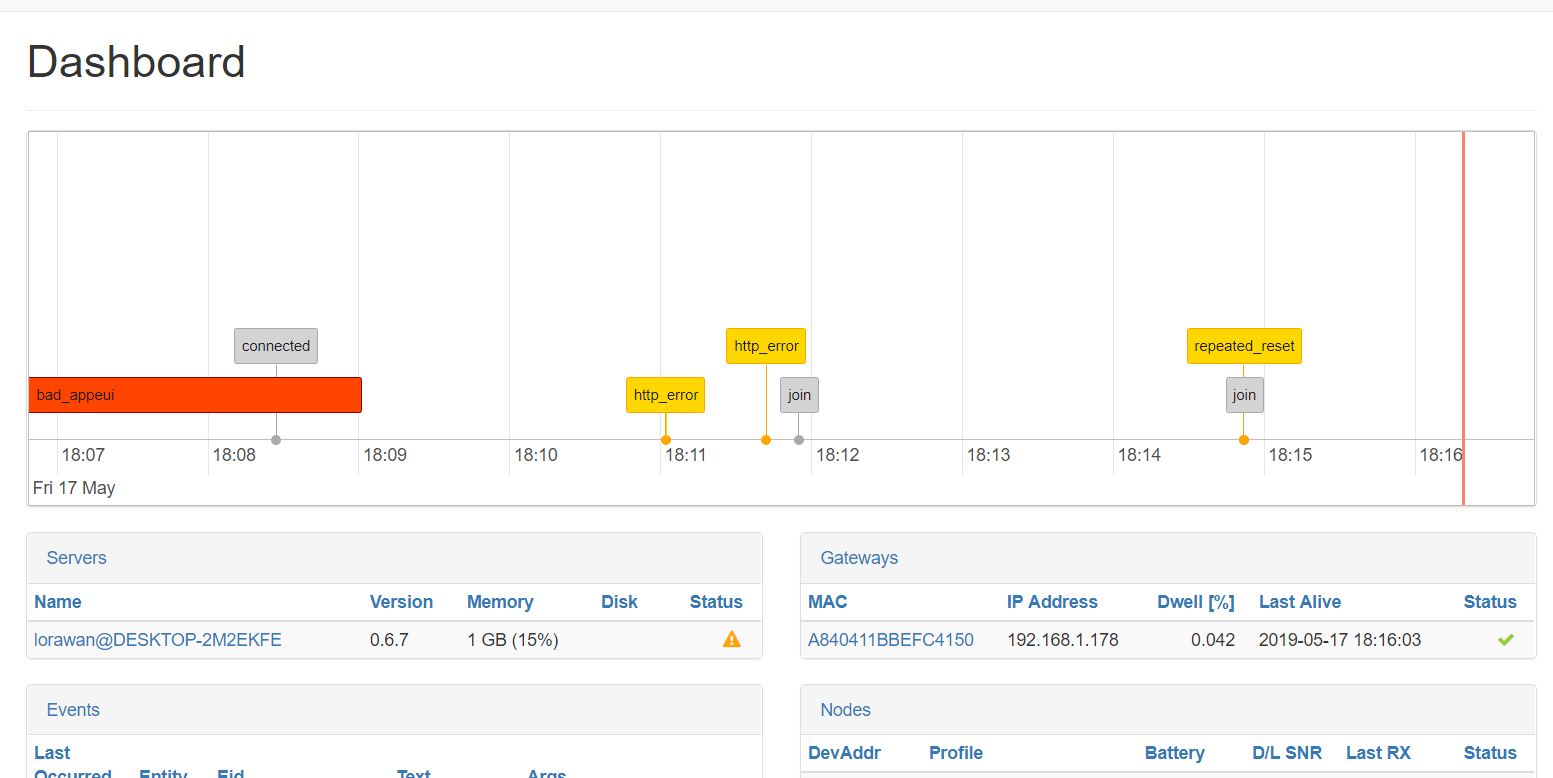Image resolution: width=1553 pixels, height=778 pixels.
Task: Click the Nodes panel header
Action: pos(845,710)
